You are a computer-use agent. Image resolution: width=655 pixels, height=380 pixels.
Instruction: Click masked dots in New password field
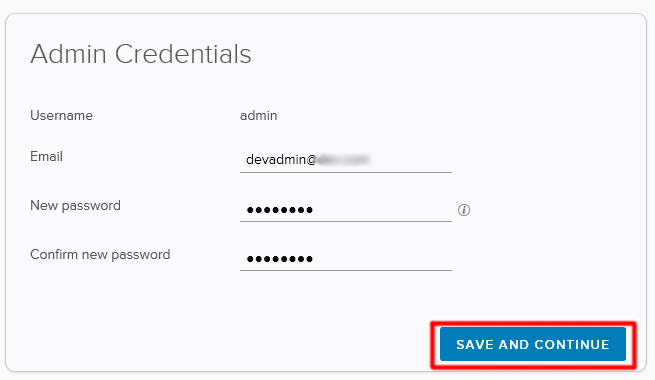pos(279,210)
